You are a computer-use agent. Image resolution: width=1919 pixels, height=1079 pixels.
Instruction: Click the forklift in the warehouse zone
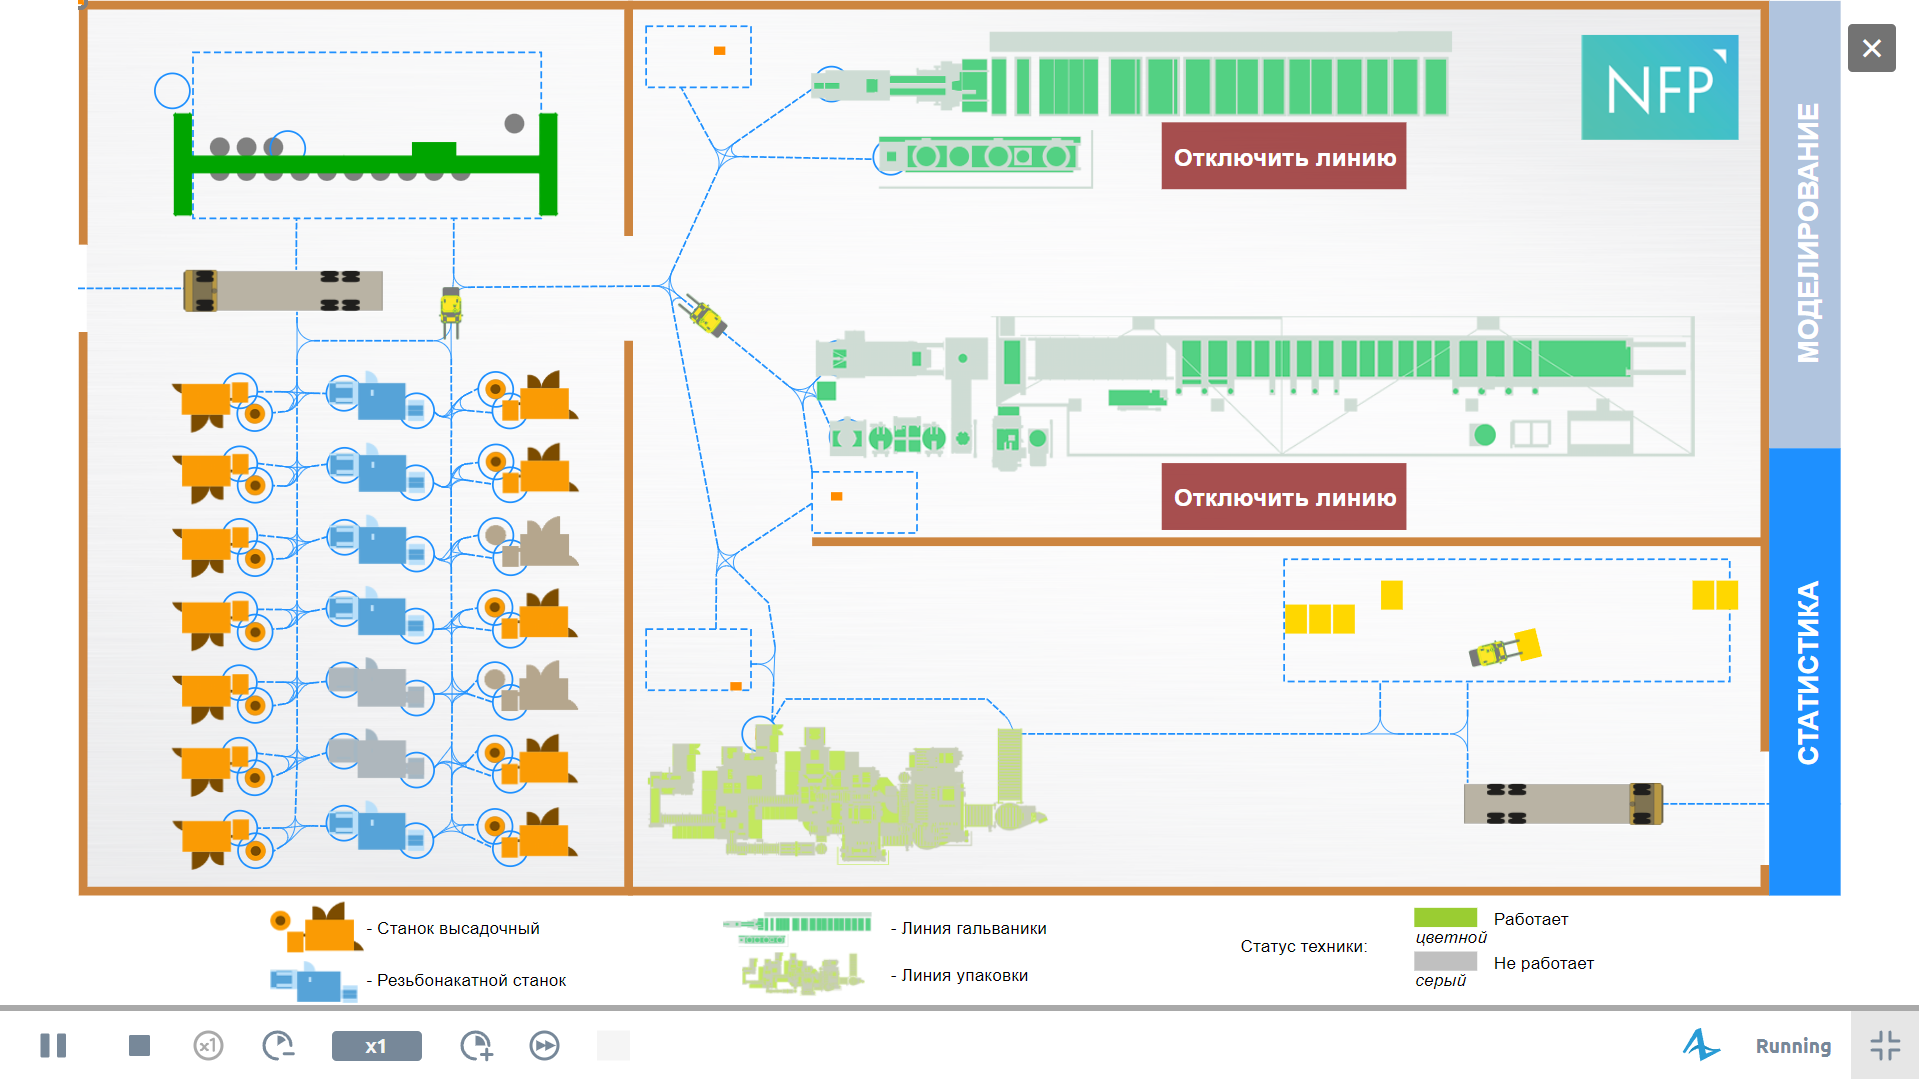point(1504,649)
